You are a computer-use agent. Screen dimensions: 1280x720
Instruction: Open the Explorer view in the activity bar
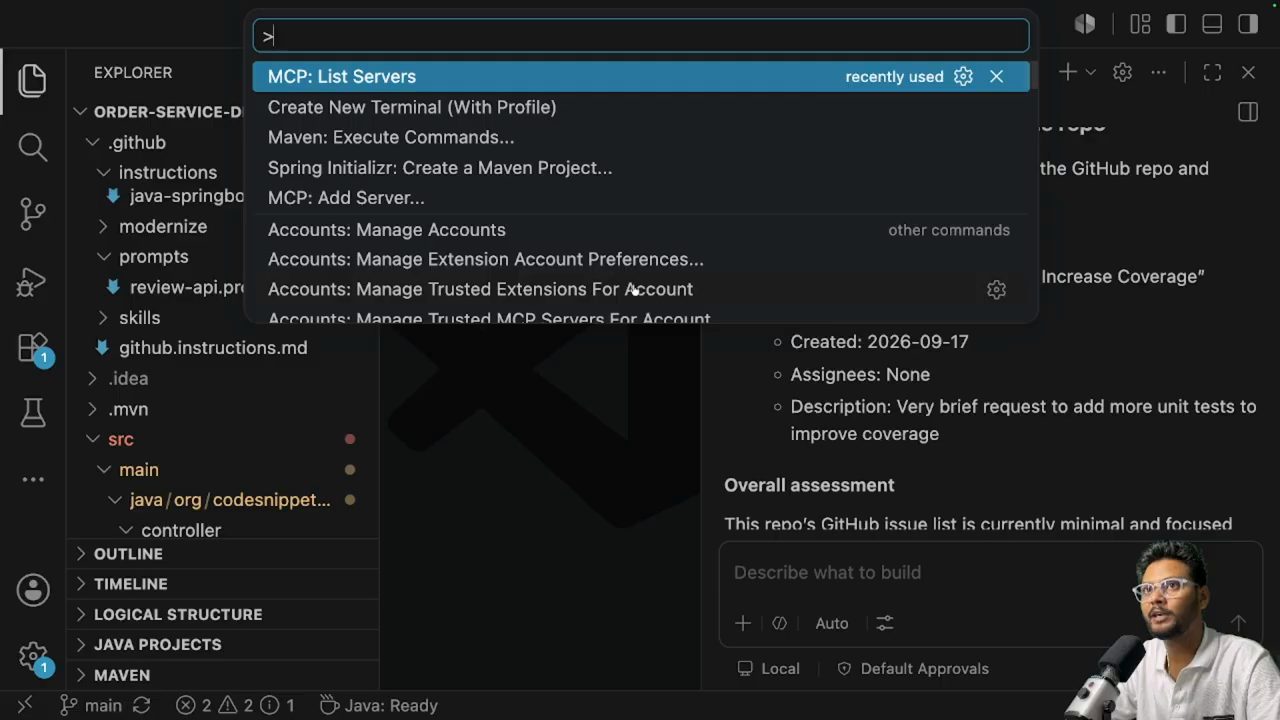tap(32, 81)
